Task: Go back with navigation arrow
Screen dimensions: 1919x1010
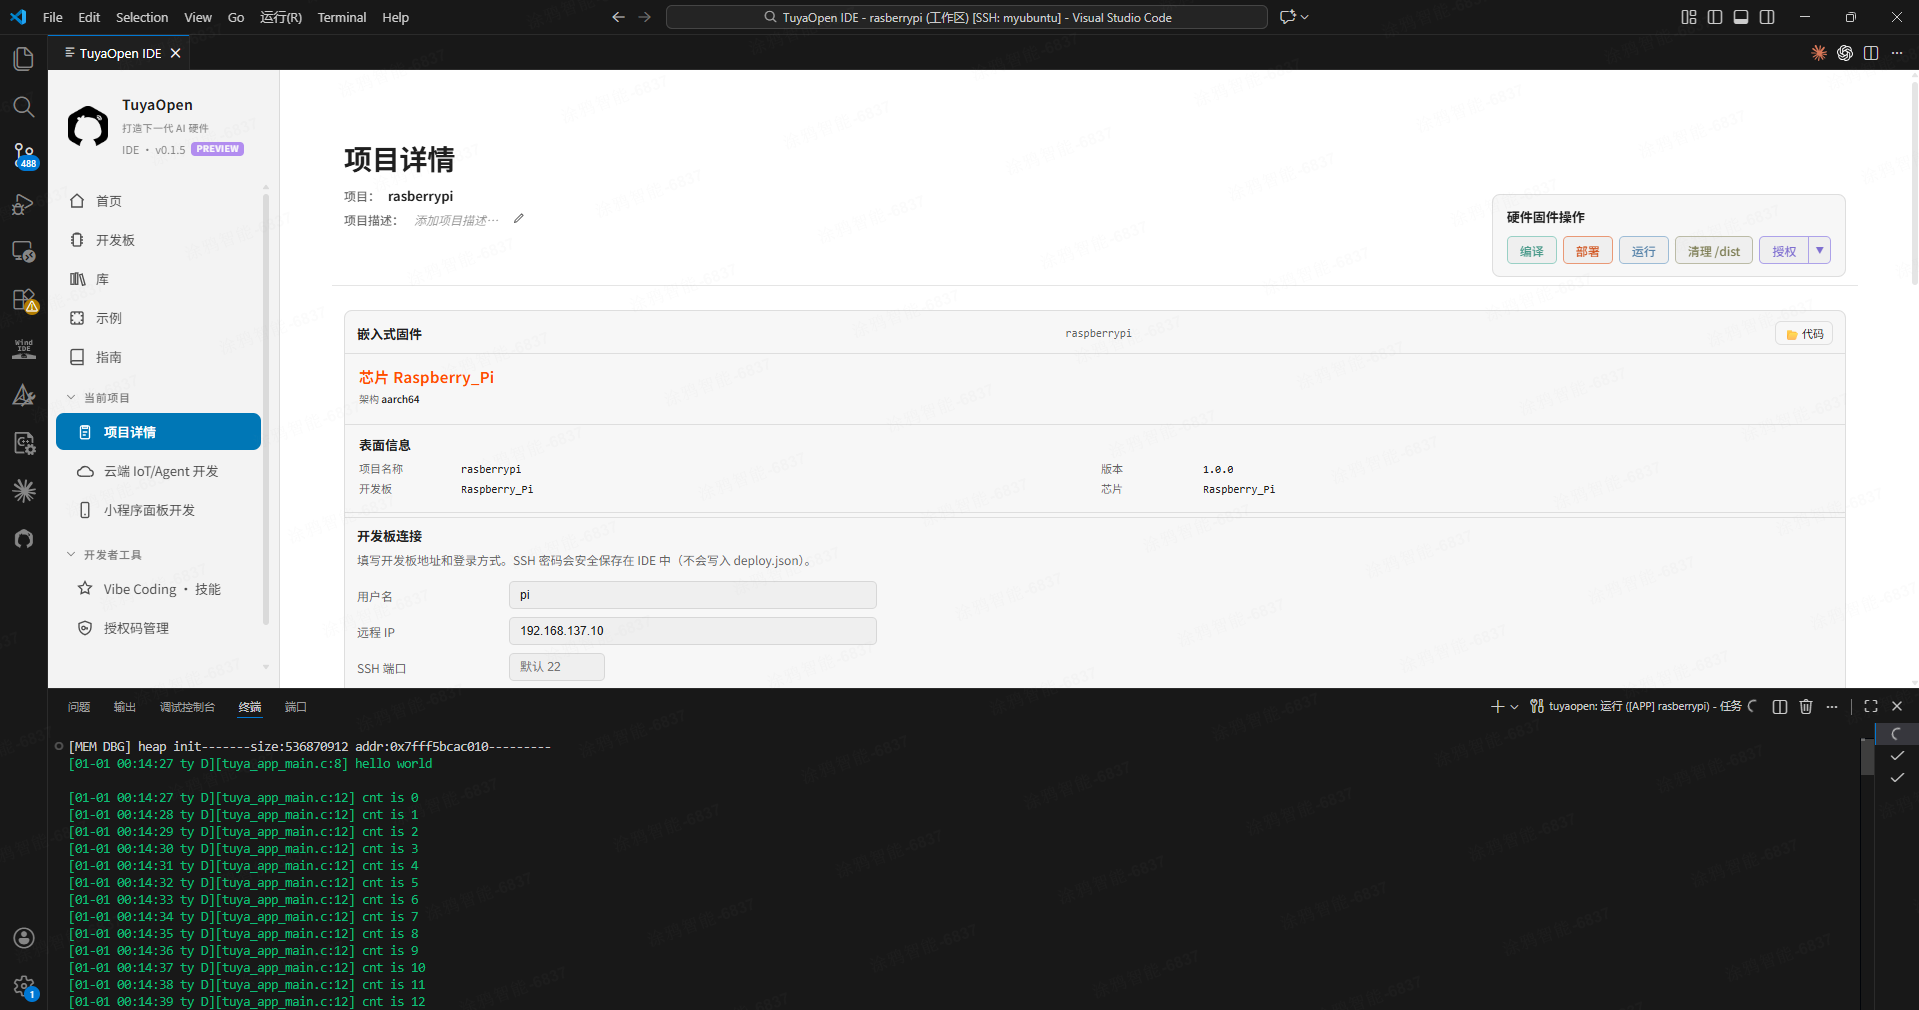Action: tap(618, 17)
